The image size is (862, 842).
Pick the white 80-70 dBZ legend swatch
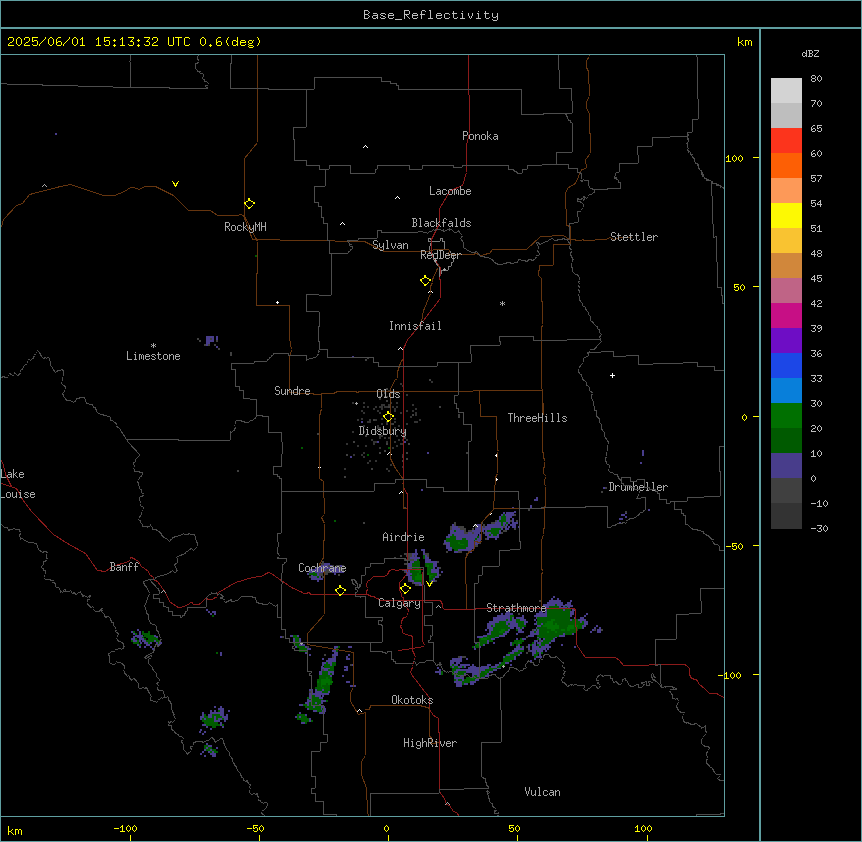tap(786, 91)
